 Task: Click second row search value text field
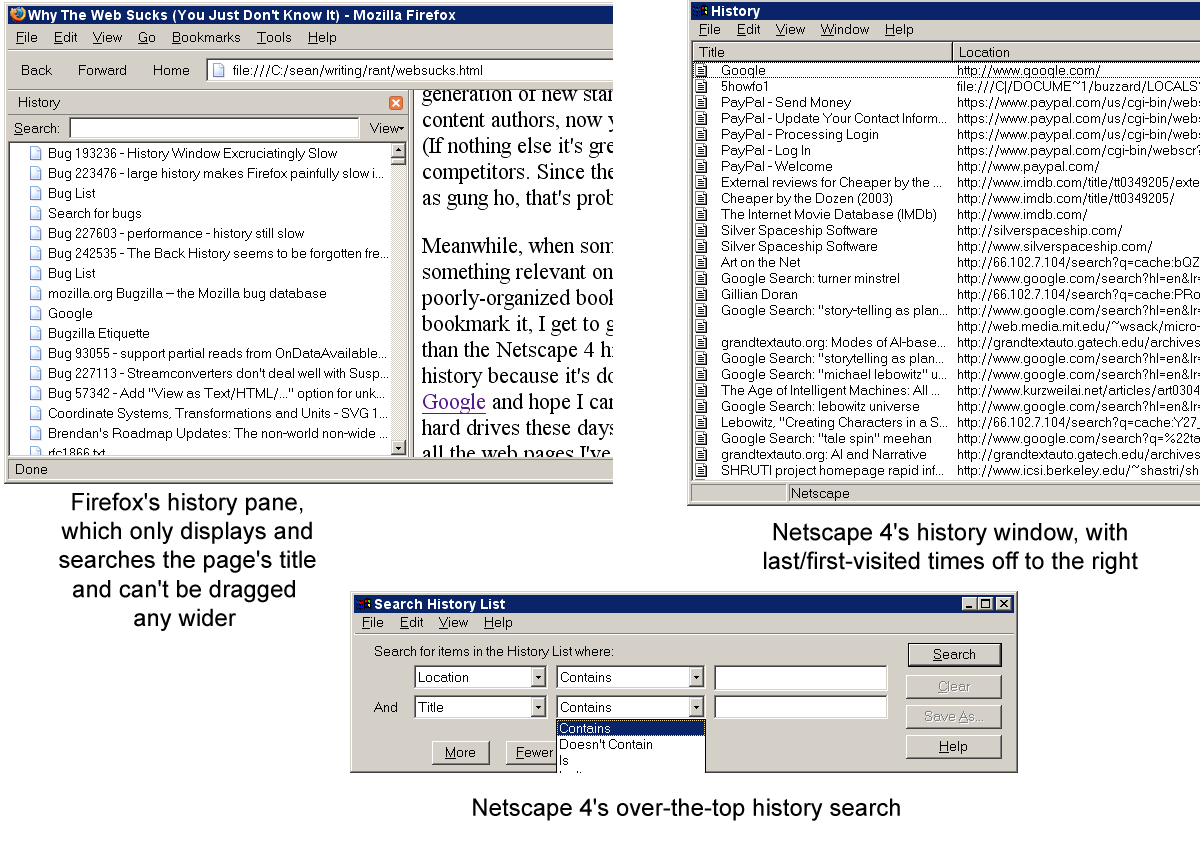(x=800, y=707)
